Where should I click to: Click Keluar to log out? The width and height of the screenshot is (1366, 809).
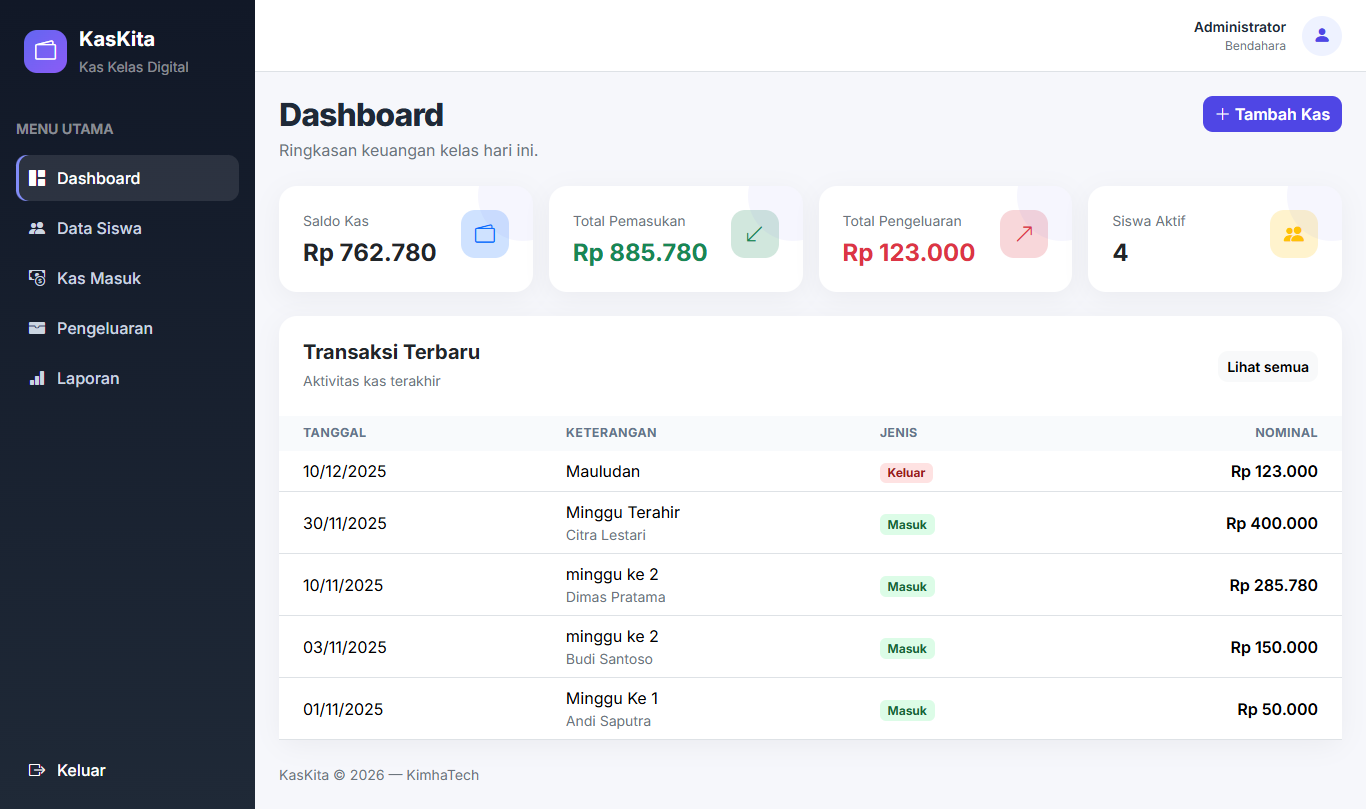128,770
